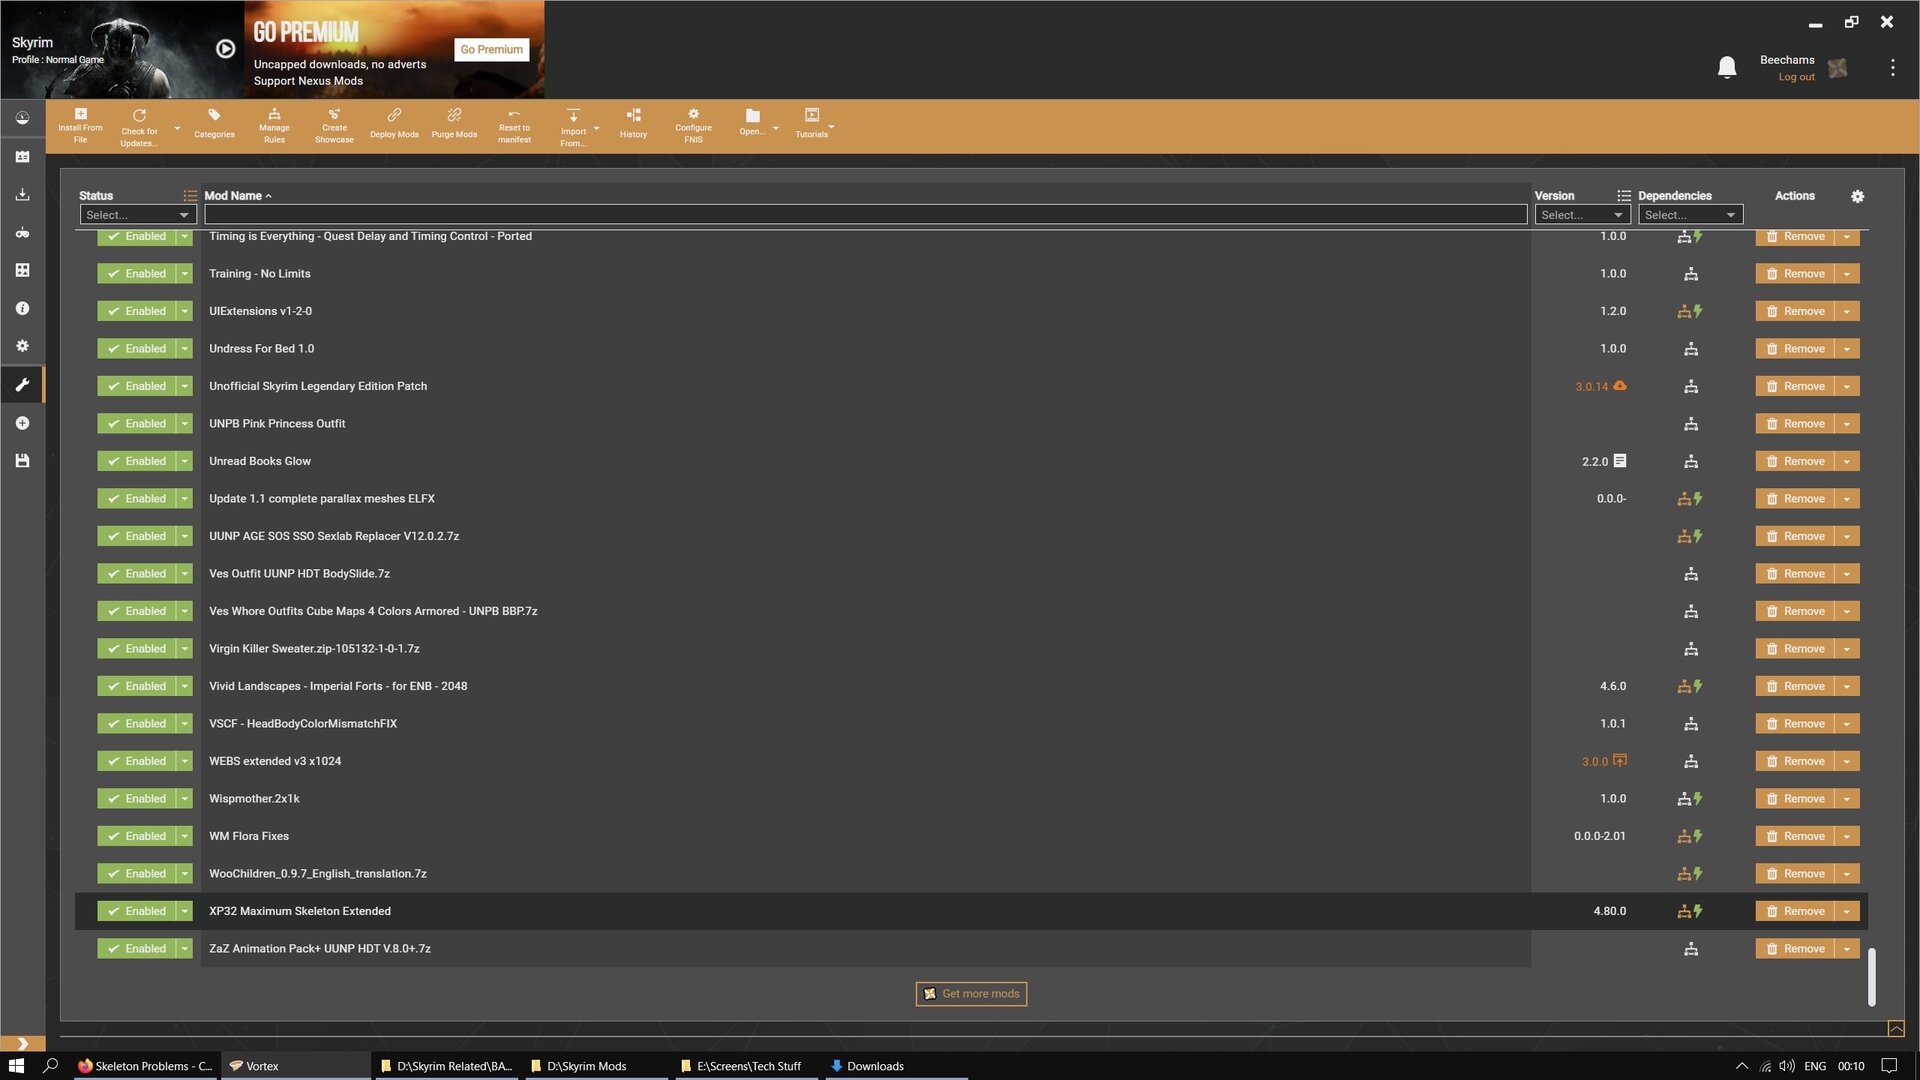Screen dimensions: 1920x1080
Task: Click the Log out link
Action: tap(1796, 77)
